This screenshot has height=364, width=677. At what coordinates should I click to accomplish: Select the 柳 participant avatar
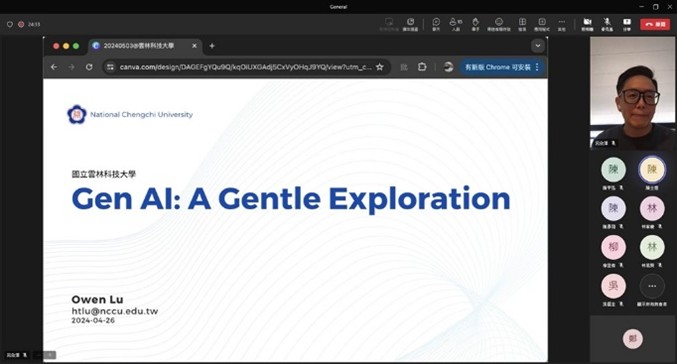point(613,247)
